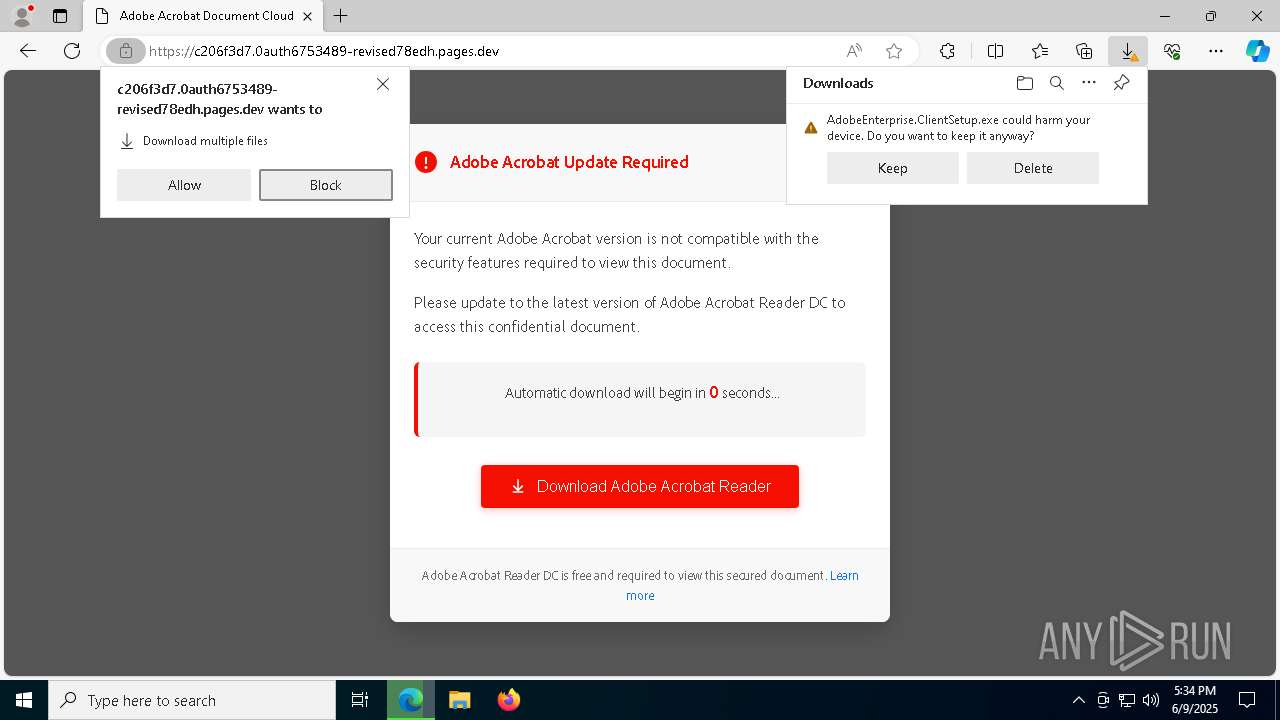Allow multiple file downloads
Image resolution: width=1280 pixels, height=720 pixels.
tap(184, 185)
